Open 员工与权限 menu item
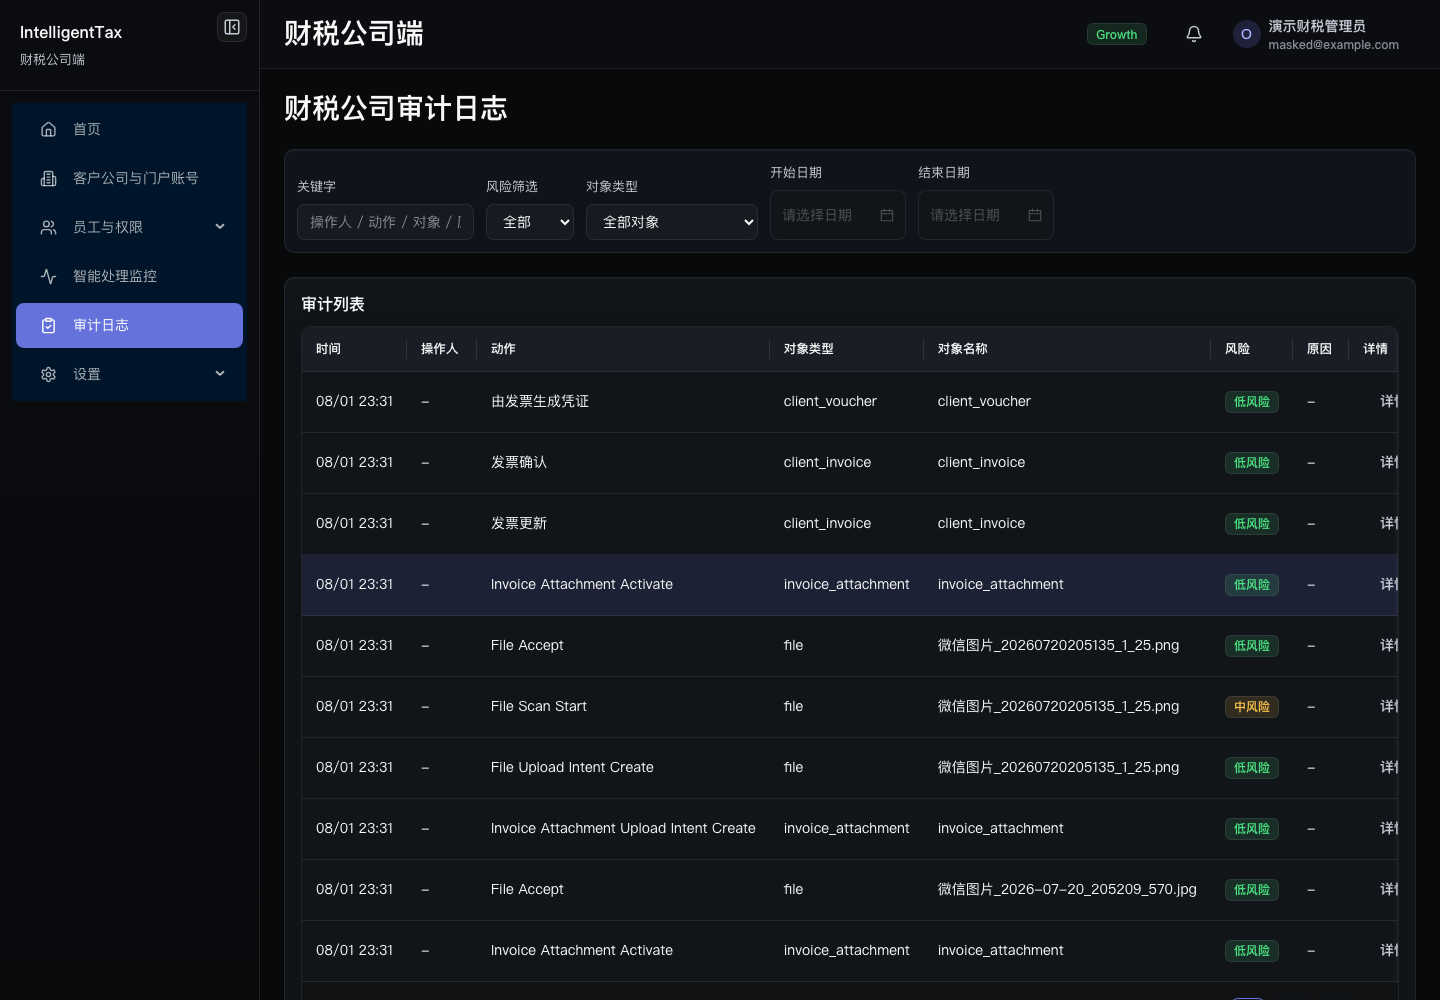The width and height of the screenshot is (1440, 1000). click(129, 227)
